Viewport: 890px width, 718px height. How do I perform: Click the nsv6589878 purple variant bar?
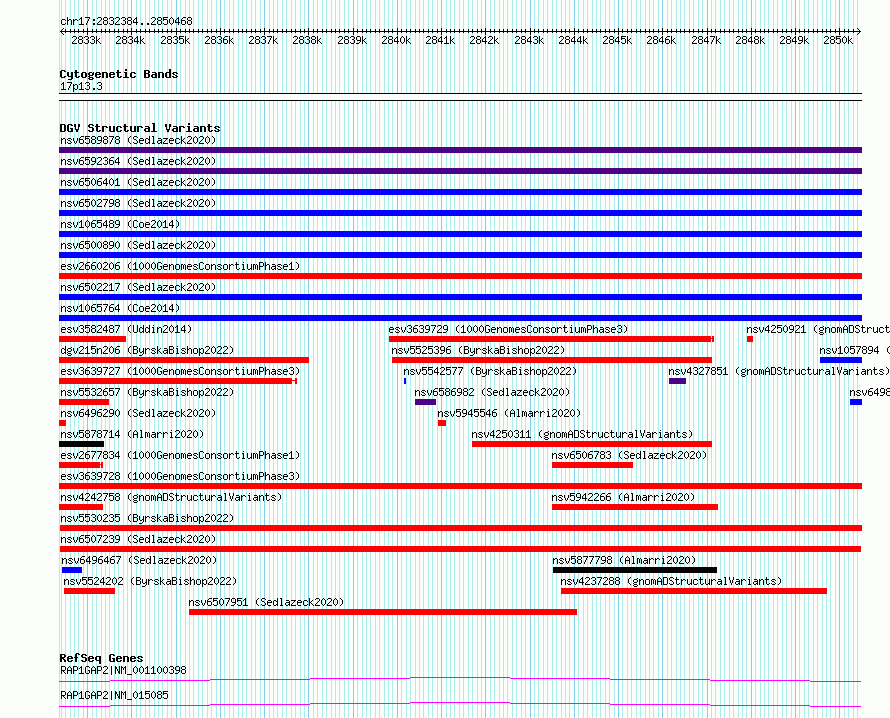[x=460, y=150]
